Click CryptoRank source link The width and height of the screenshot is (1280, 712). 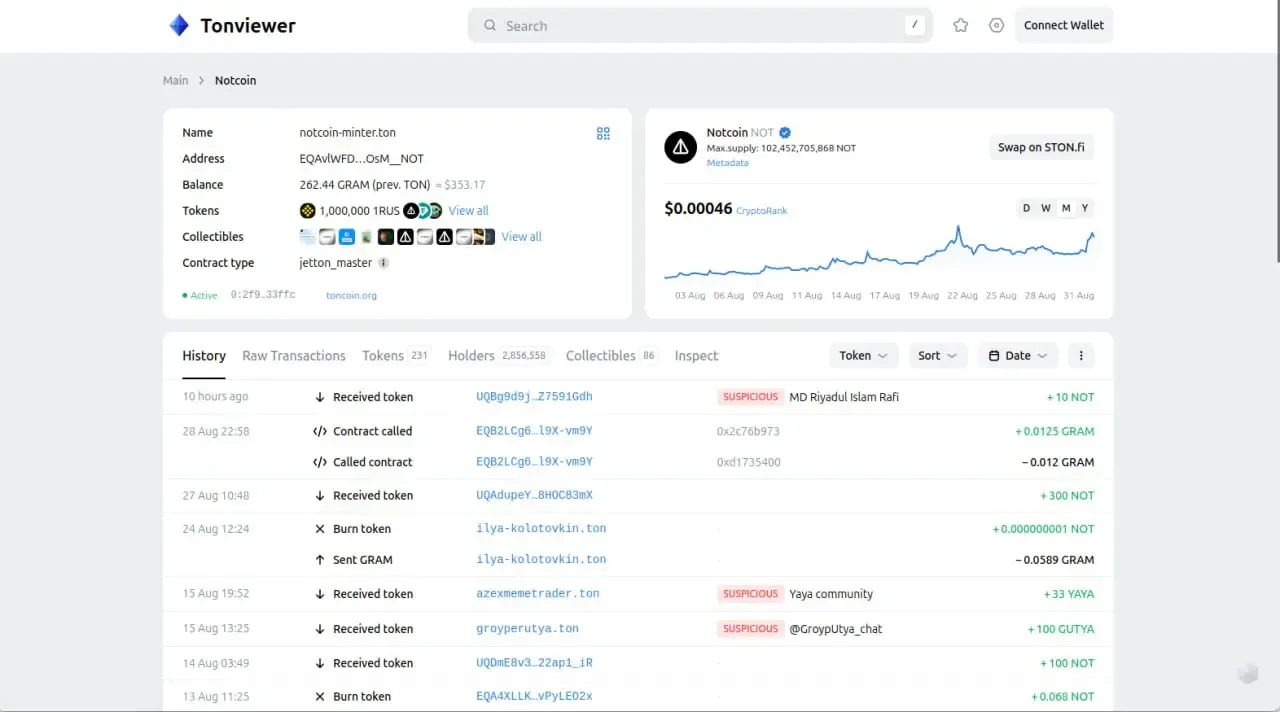pos(762,211)
